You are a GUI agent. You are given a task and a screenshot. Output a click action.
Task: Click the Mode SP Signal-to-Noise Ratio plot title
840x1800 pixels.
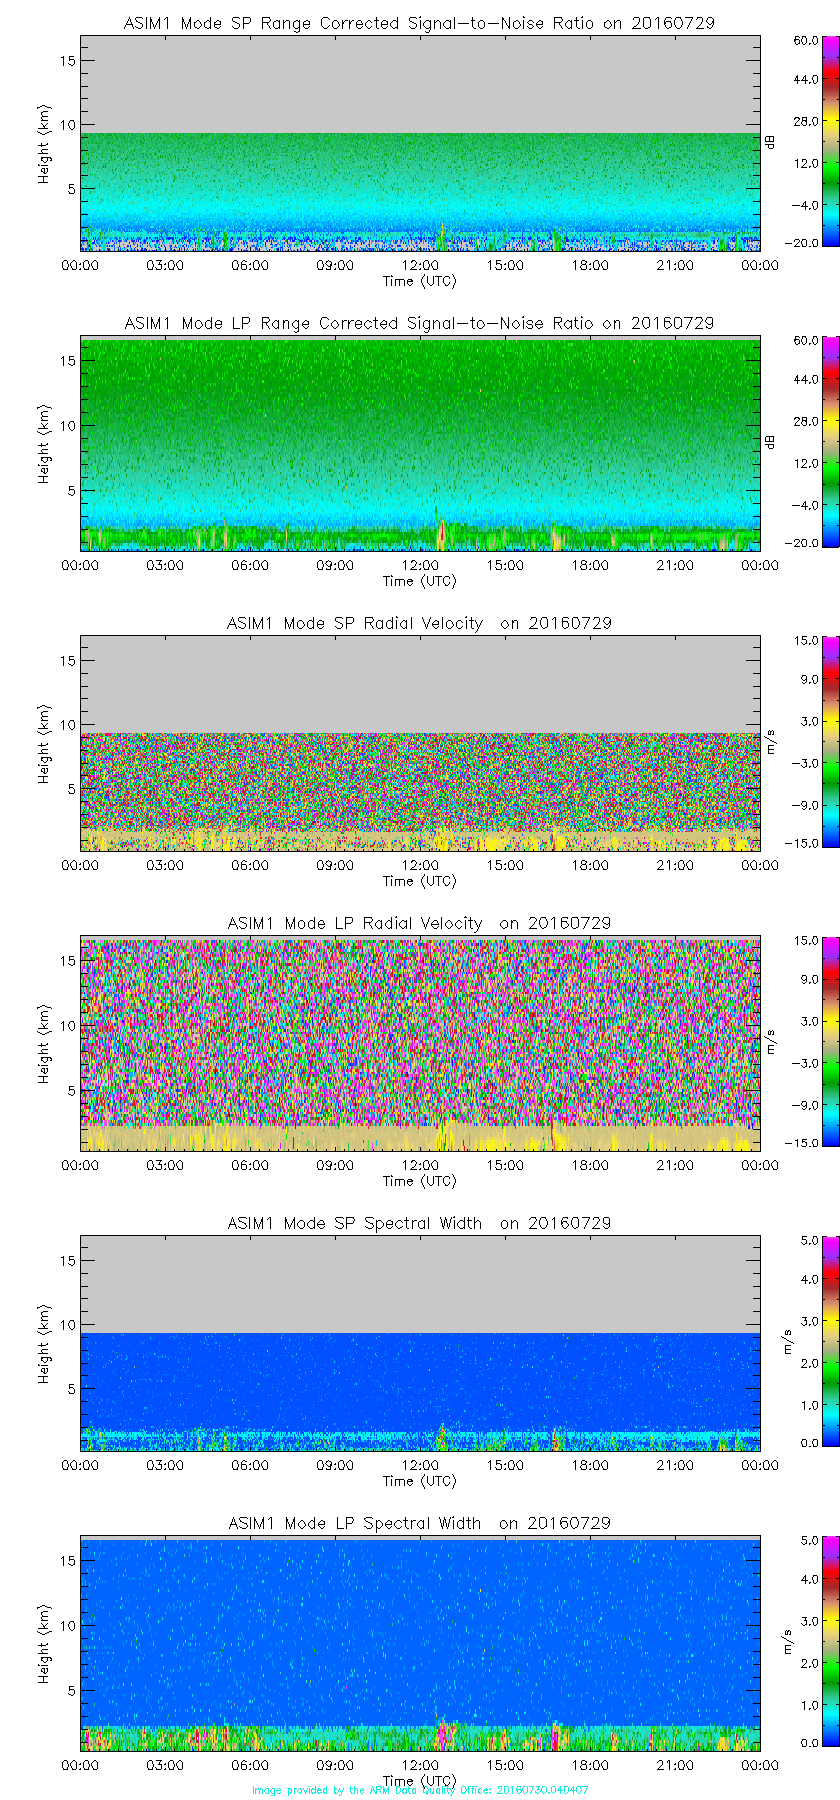click(419, 23)
